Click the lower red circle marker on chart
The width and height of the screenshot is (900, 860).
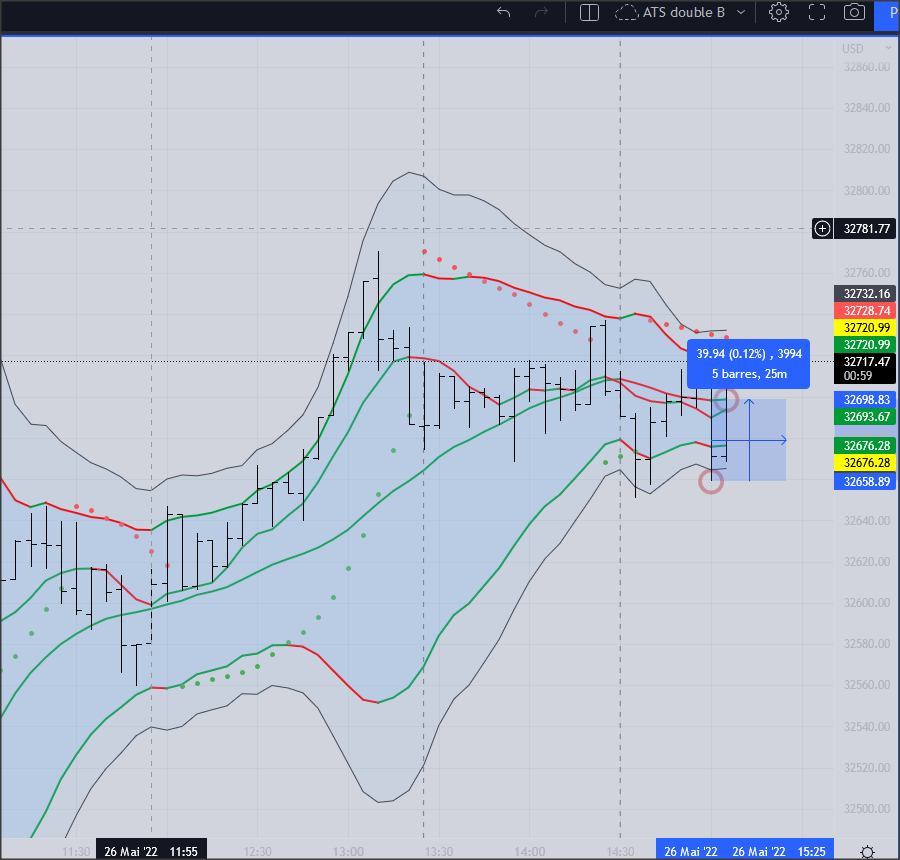tap(711, 482)
